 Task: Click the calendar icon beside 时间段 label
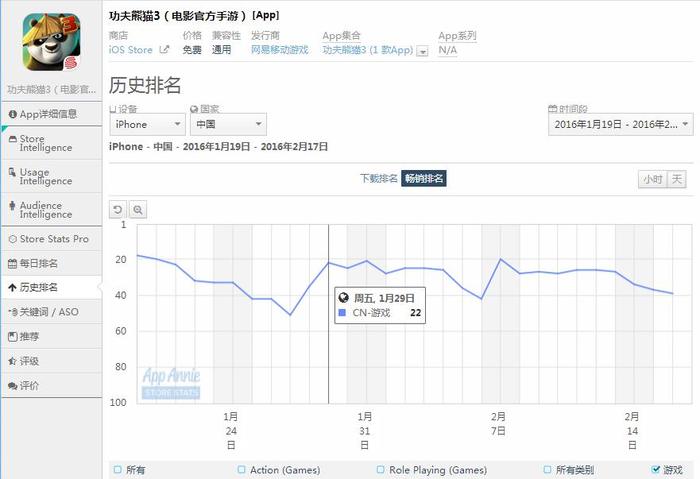pos(553,108)
